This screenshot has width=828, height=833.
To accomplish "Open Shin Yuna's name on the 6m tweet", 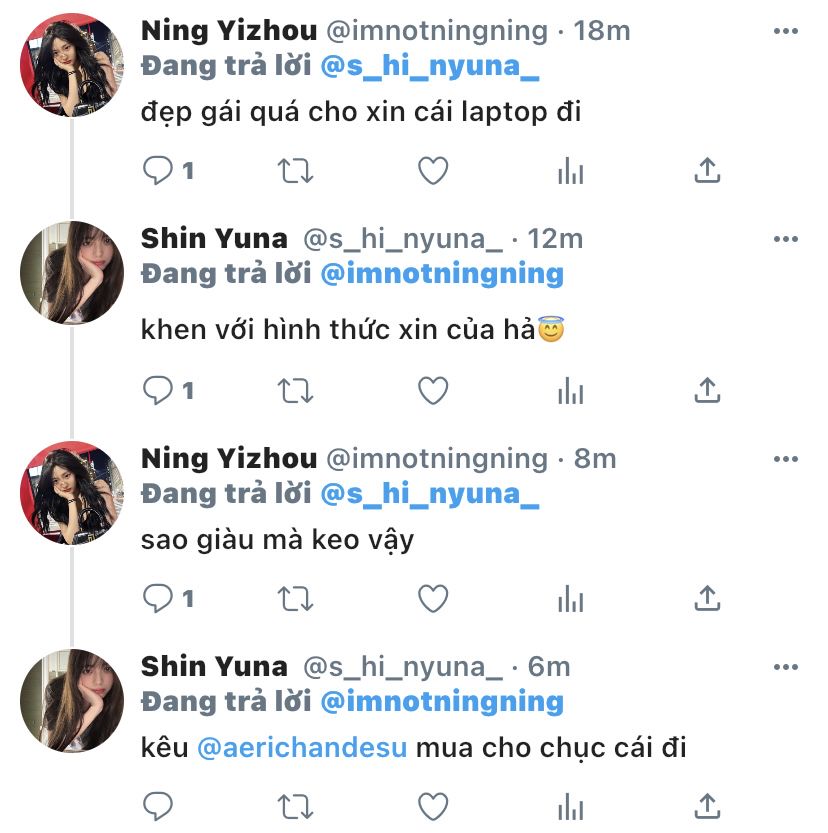I will [214, 666].
